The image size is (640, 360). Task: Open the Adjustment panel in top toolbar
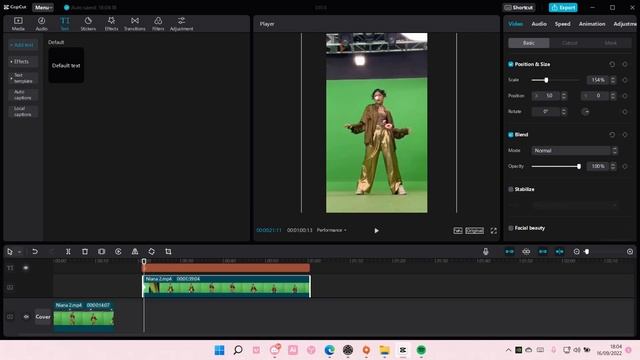(182, 24)
